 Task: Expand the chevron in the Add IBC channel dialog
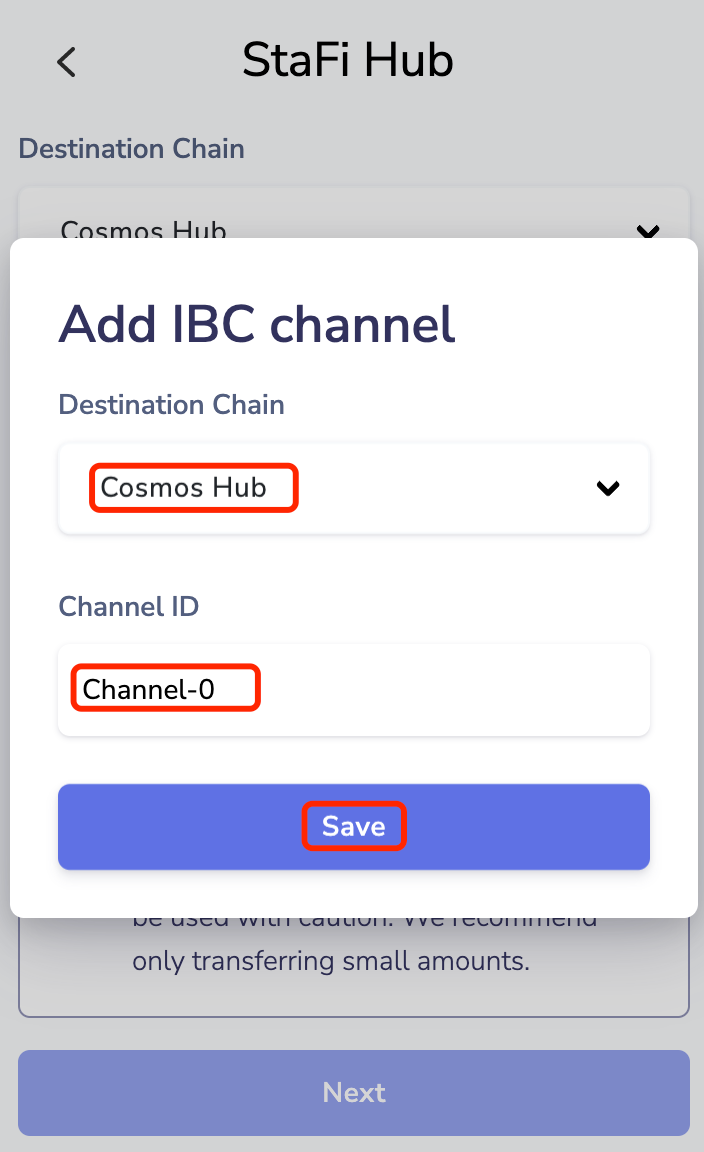coord(608,489)
